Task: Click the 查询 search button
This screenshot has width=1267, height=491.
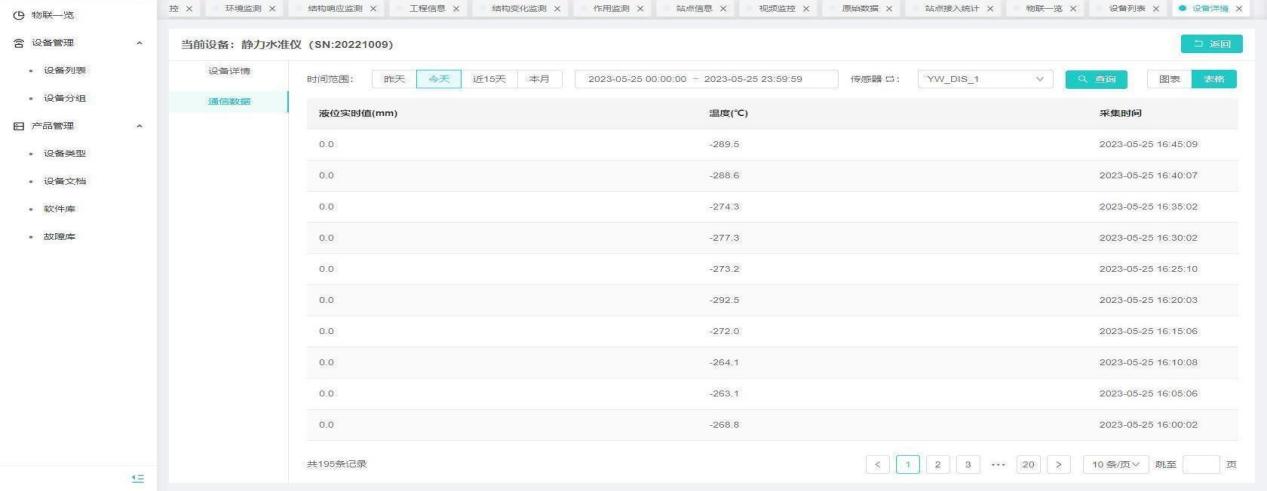Action: pyautogui.click(x=1097, y=79)
